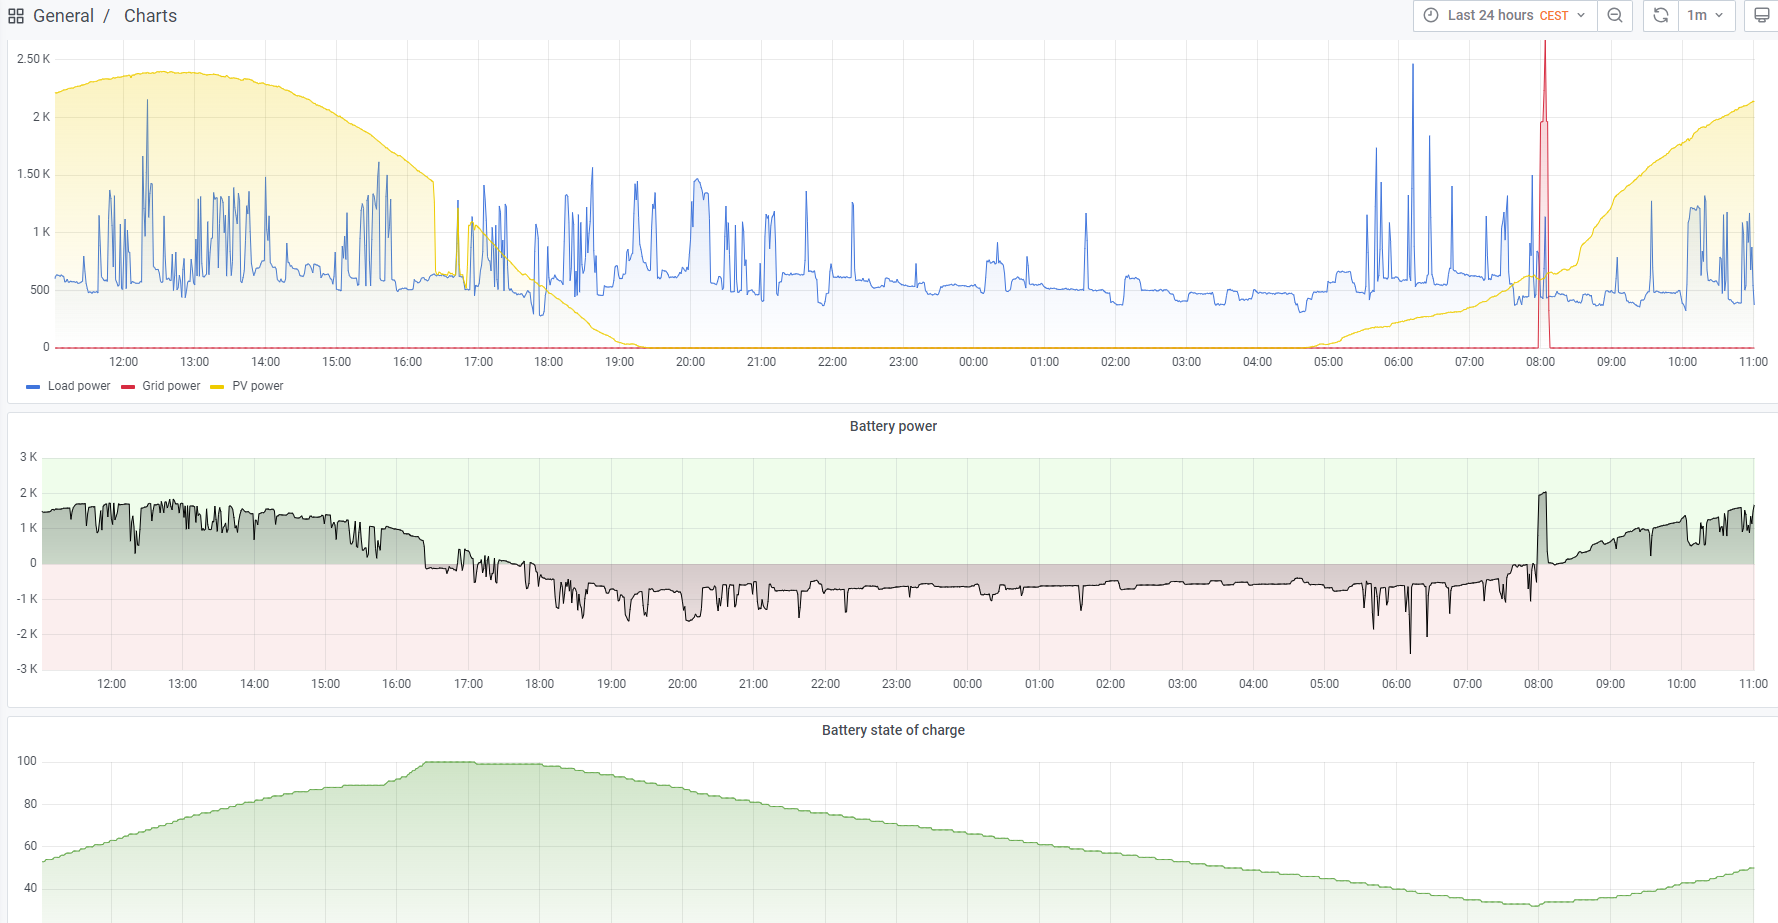This screenshot has width=1778, height=923.
Task: Open the Battery power panel title menu
Action: click(893, 426)
